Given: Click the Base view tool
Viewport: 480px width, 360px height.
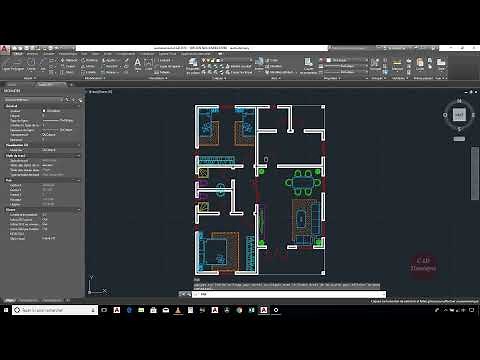Looking at the screenshot, I should click(x=441, y=64).
